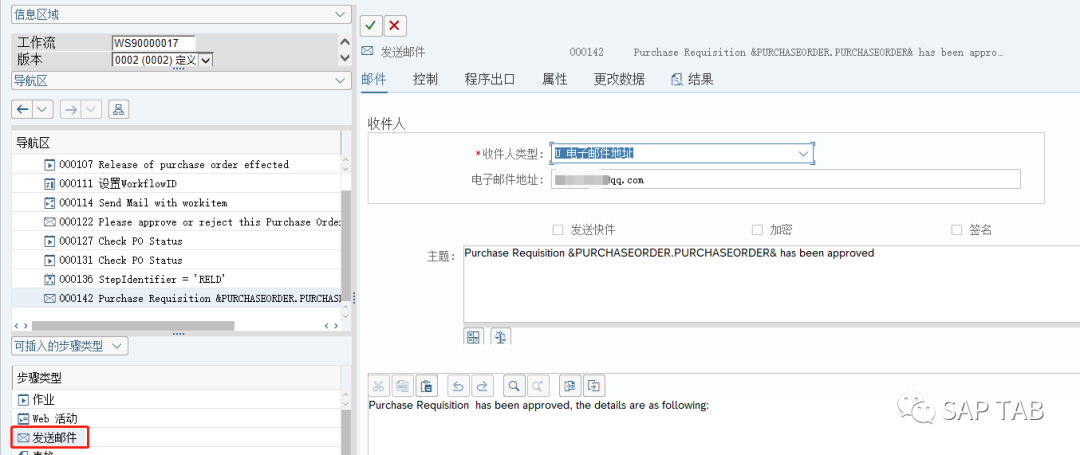1080x455 pixels.
Task: Select step 000122 Please approve or reject
Action: [176, 222]
